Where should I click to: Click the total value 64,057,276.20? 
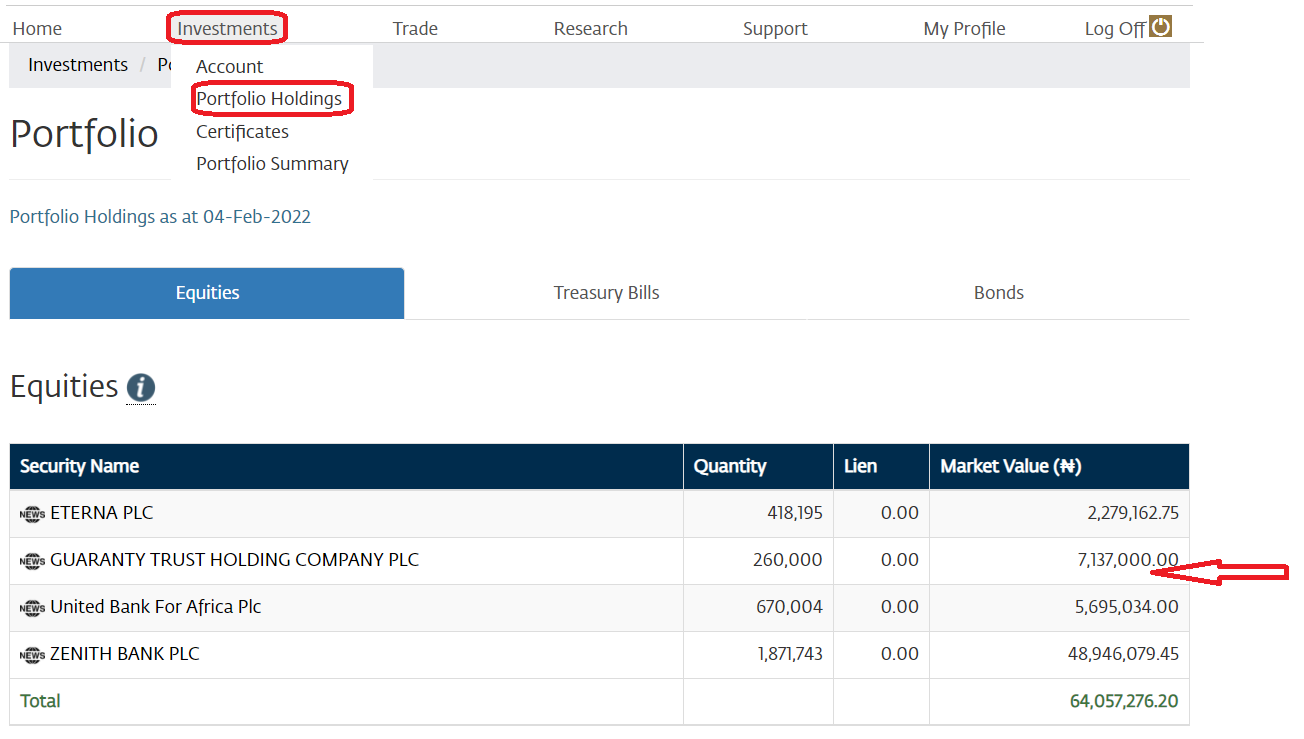1124,701
